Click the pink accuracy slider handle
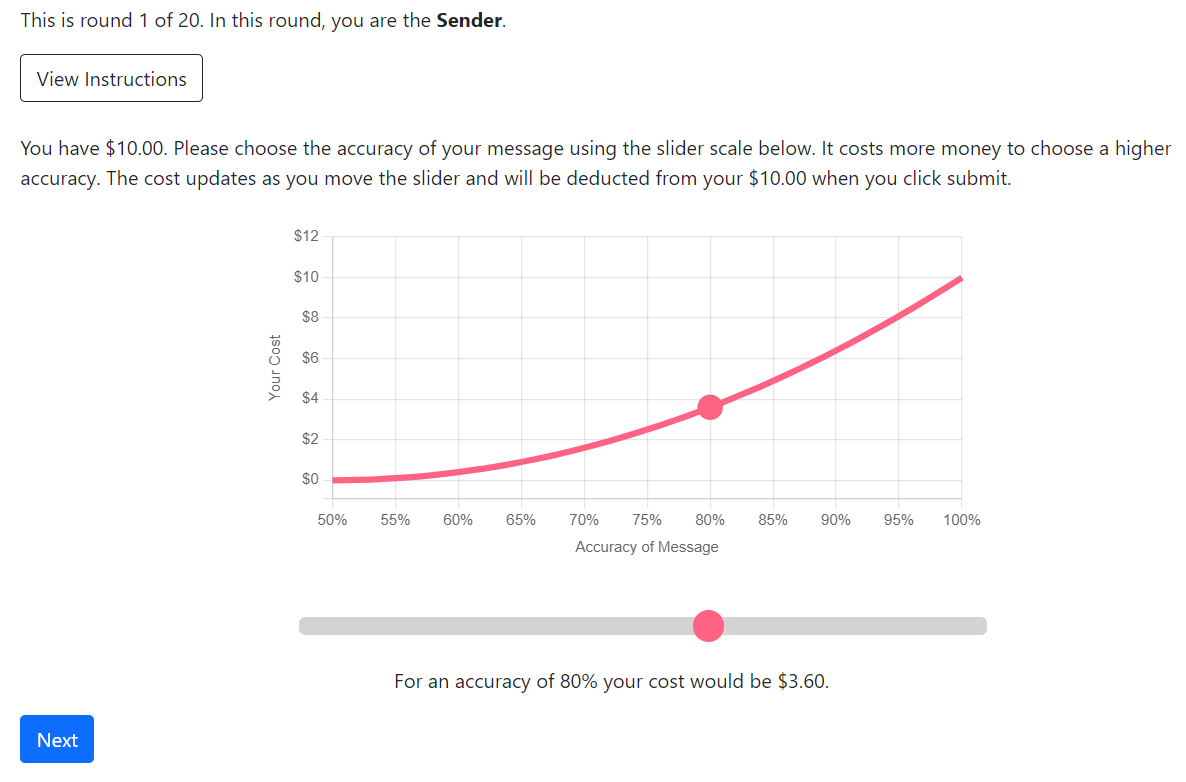This screenshot has width=1186, height=782. [x=708, y=626]
